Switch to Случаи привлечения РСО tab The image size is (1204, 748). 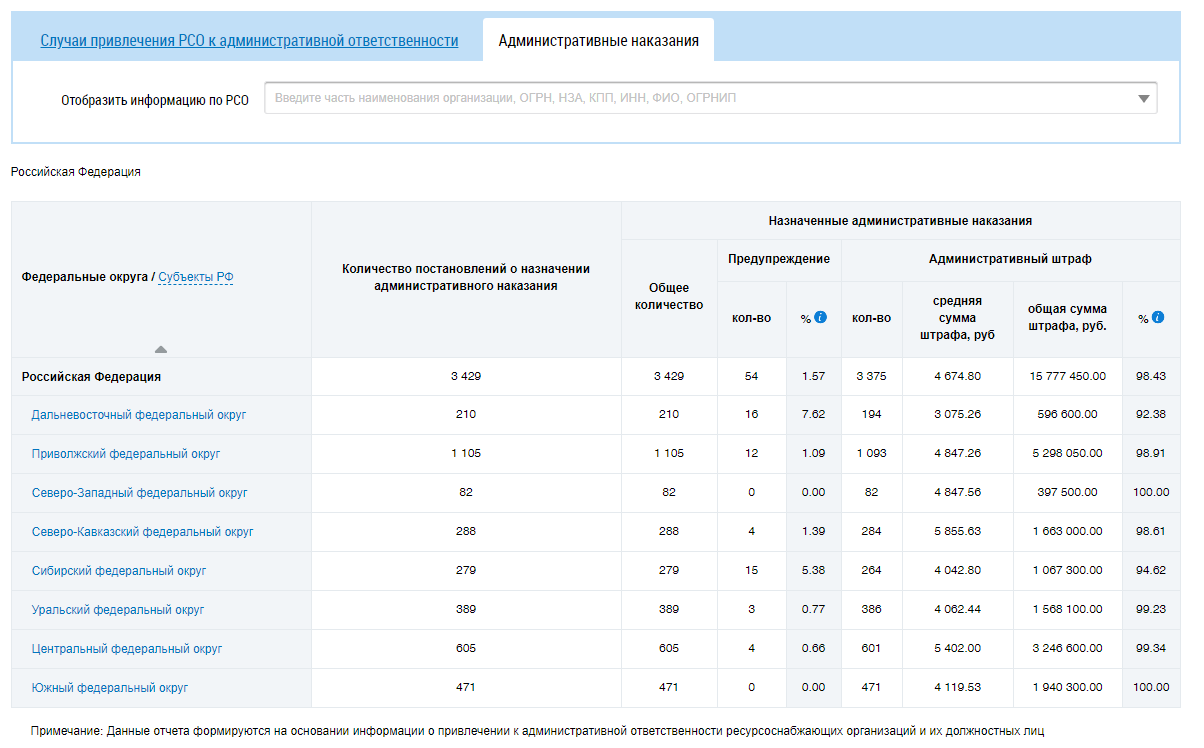[x=249, y=41]
